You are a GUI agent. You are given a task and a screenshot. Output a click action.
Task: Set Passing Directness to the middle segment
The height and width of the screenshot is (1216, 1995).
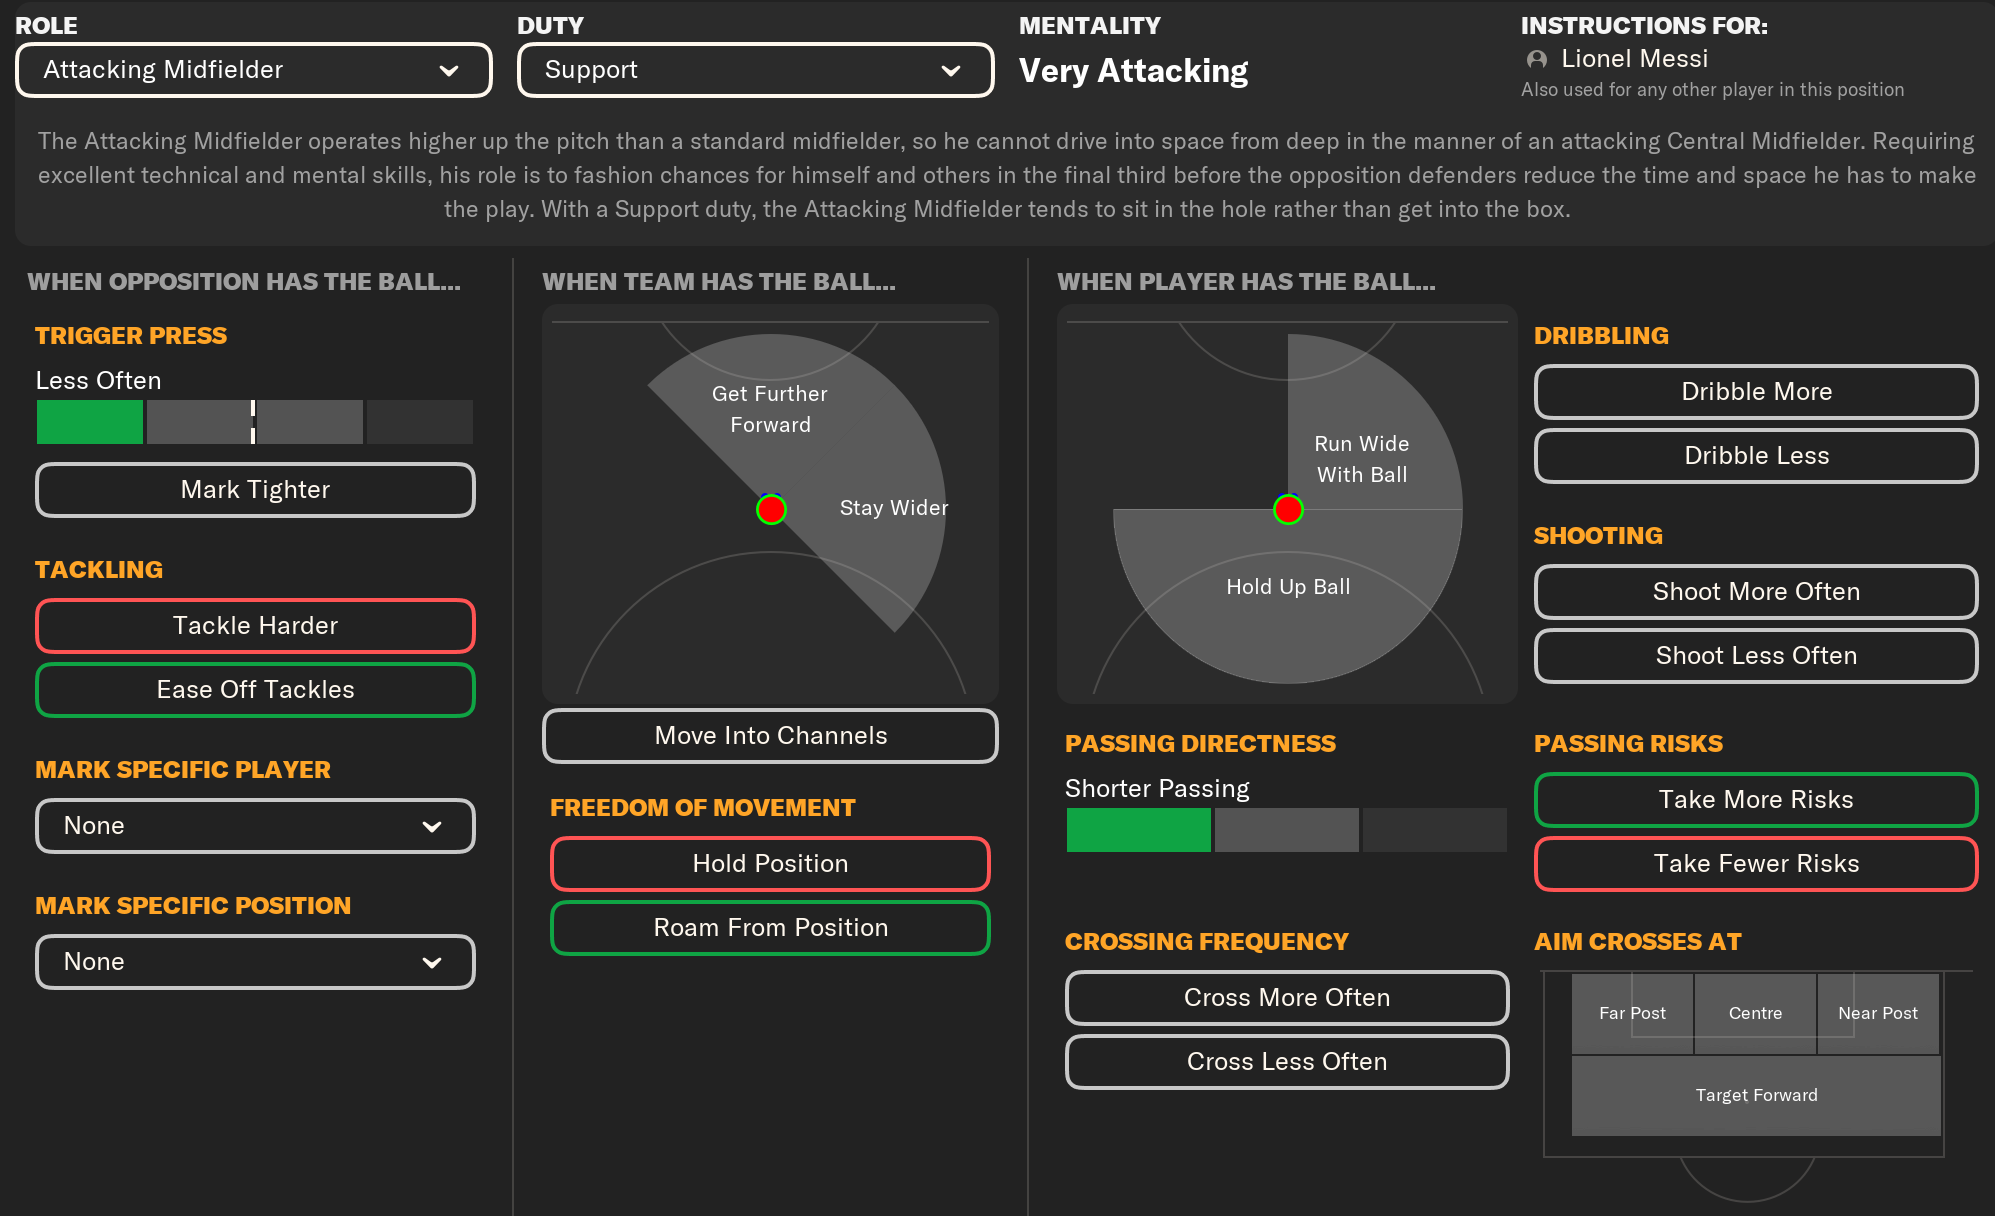pyautogui.click(x=1287, y=830)
